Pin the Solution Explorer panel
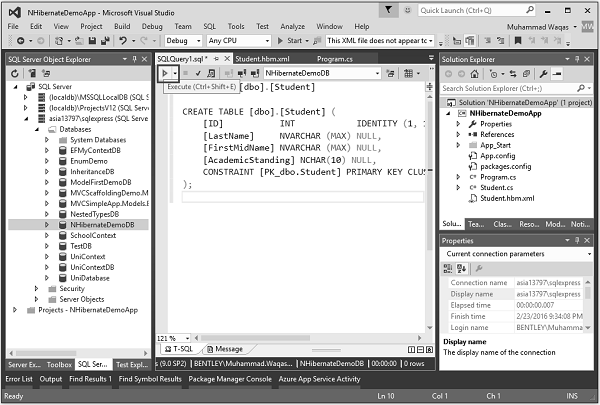Image resolution: width=600 pixels, height=405 pixels. coord(578,59)
